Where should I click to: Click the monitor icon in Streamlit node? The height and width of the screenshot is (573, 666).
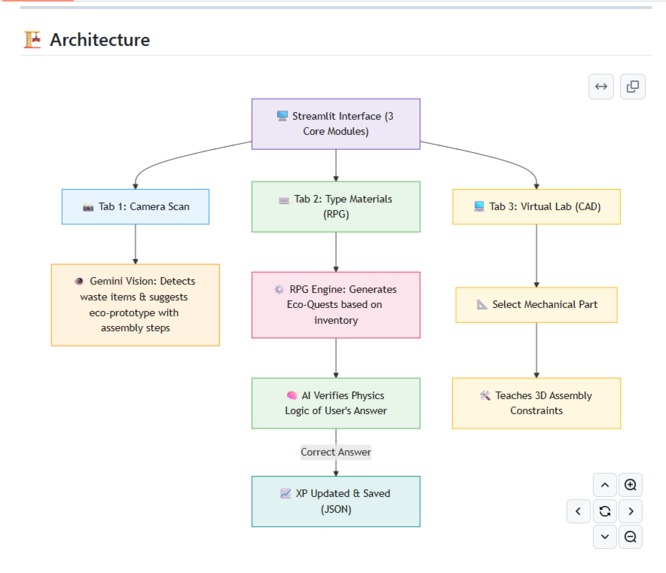click(x=282, y=116)
